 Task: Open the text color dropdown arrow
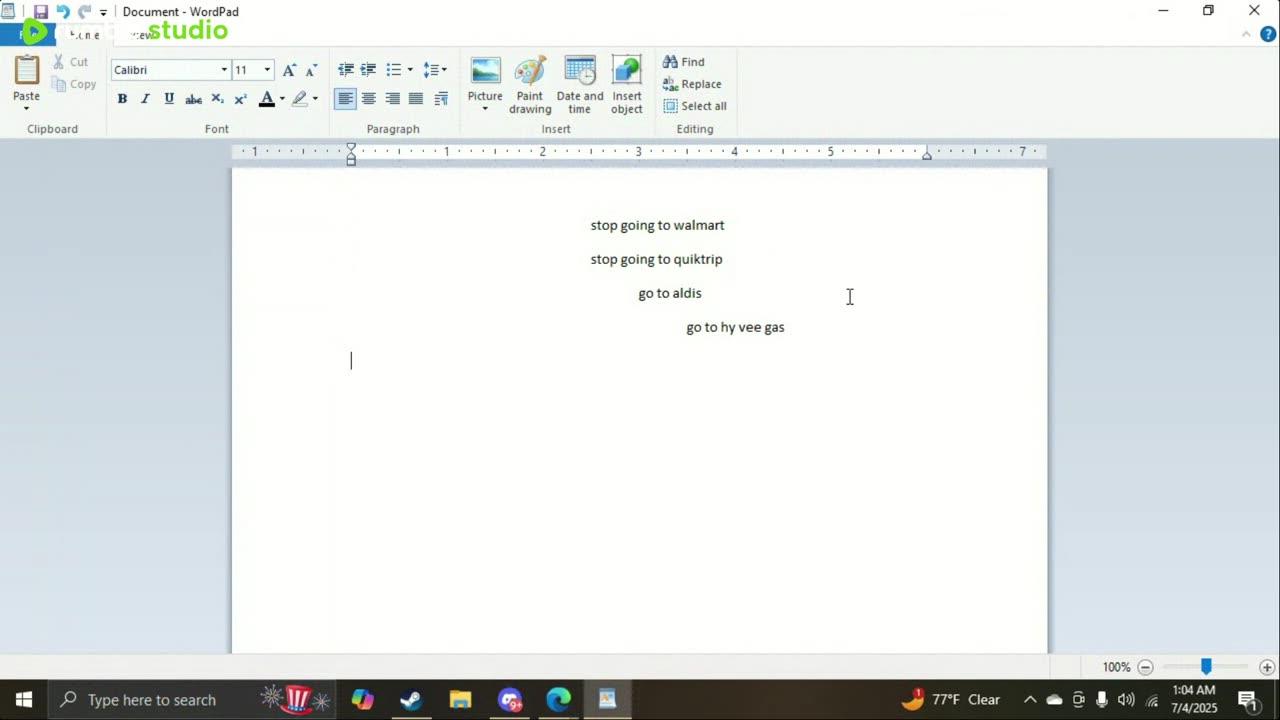coord(282,99)
